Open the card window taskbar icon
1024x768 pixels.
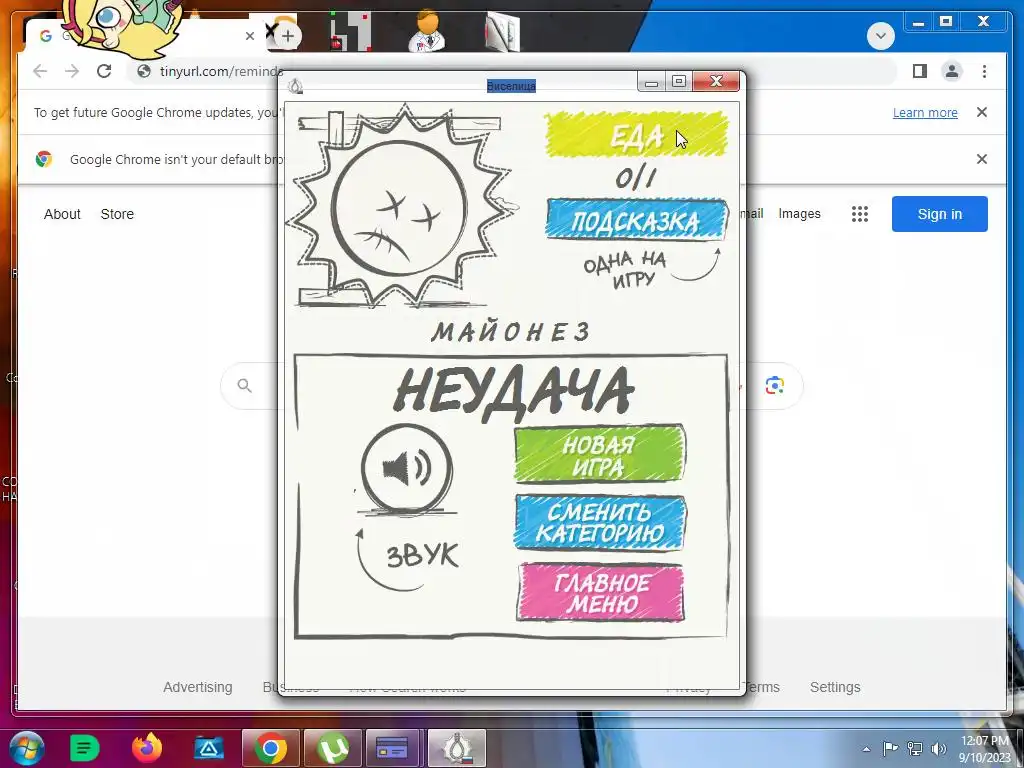(392, 748)
